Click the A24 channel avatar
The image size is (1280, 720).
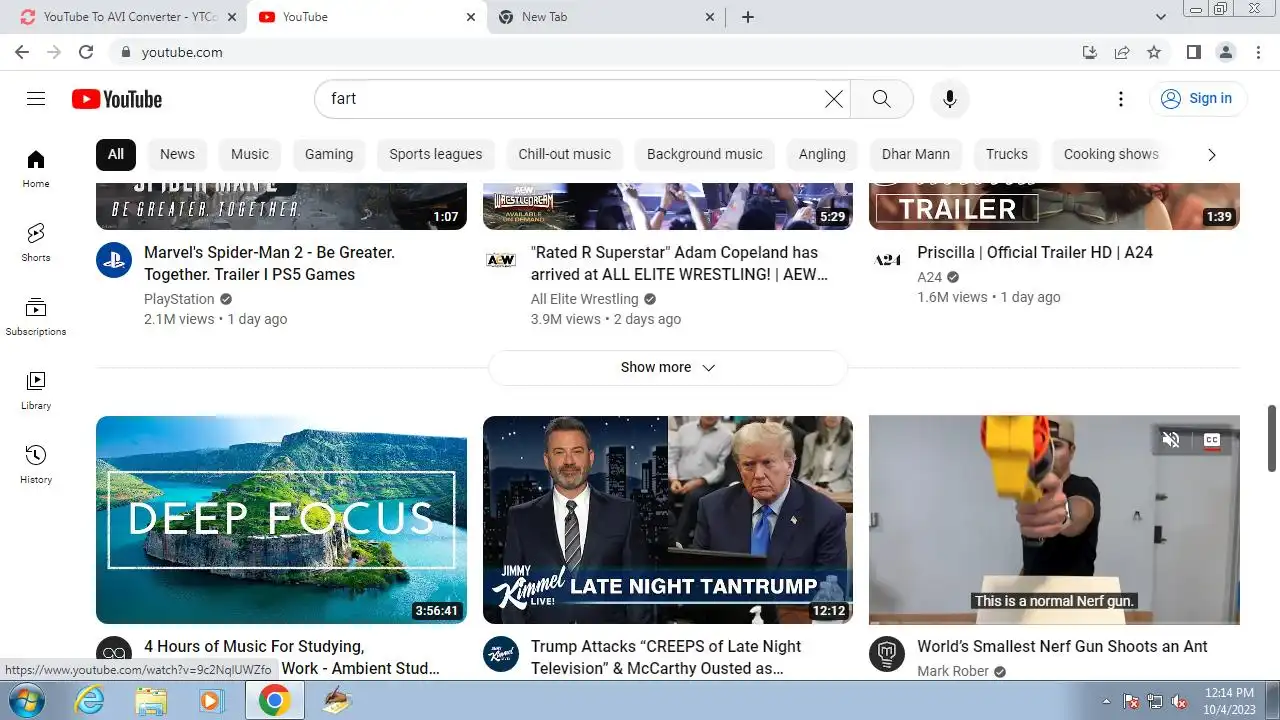(887, 260)
